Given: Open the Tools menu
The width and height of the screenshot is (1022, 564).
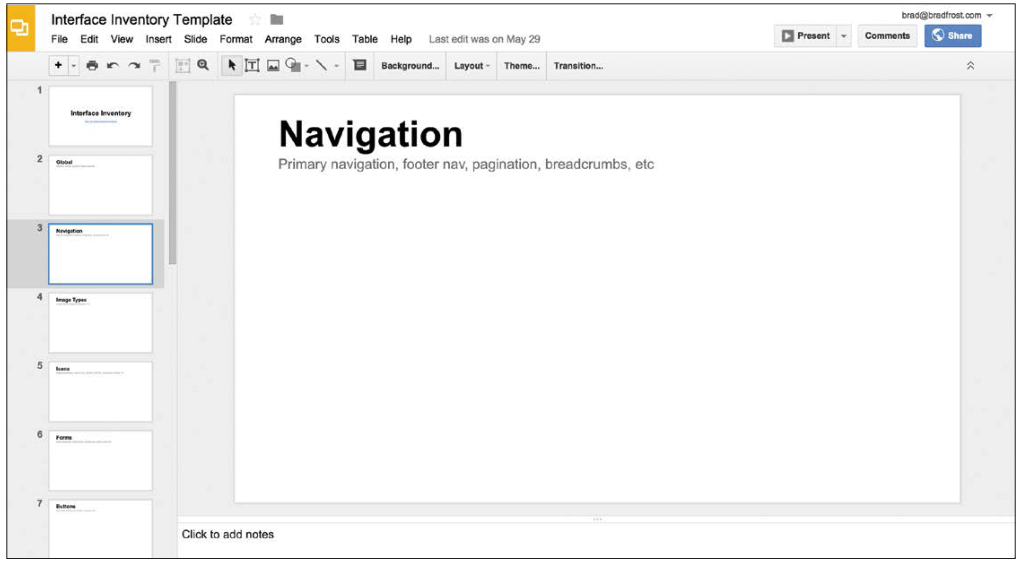Looking at the screenshot, I should [x=327, y=39].
